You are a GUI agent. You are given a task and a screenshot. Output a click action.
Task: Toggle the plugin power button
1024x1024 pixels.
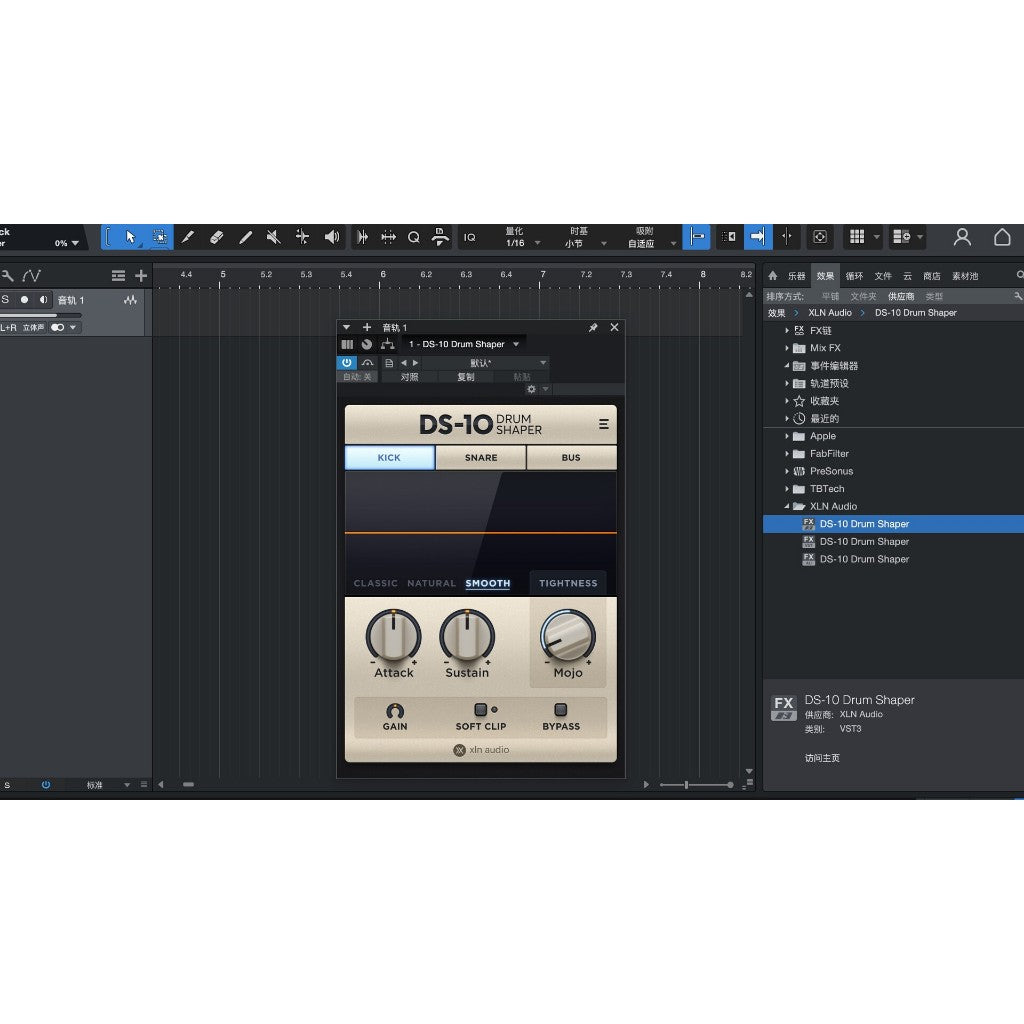[347, 362]
